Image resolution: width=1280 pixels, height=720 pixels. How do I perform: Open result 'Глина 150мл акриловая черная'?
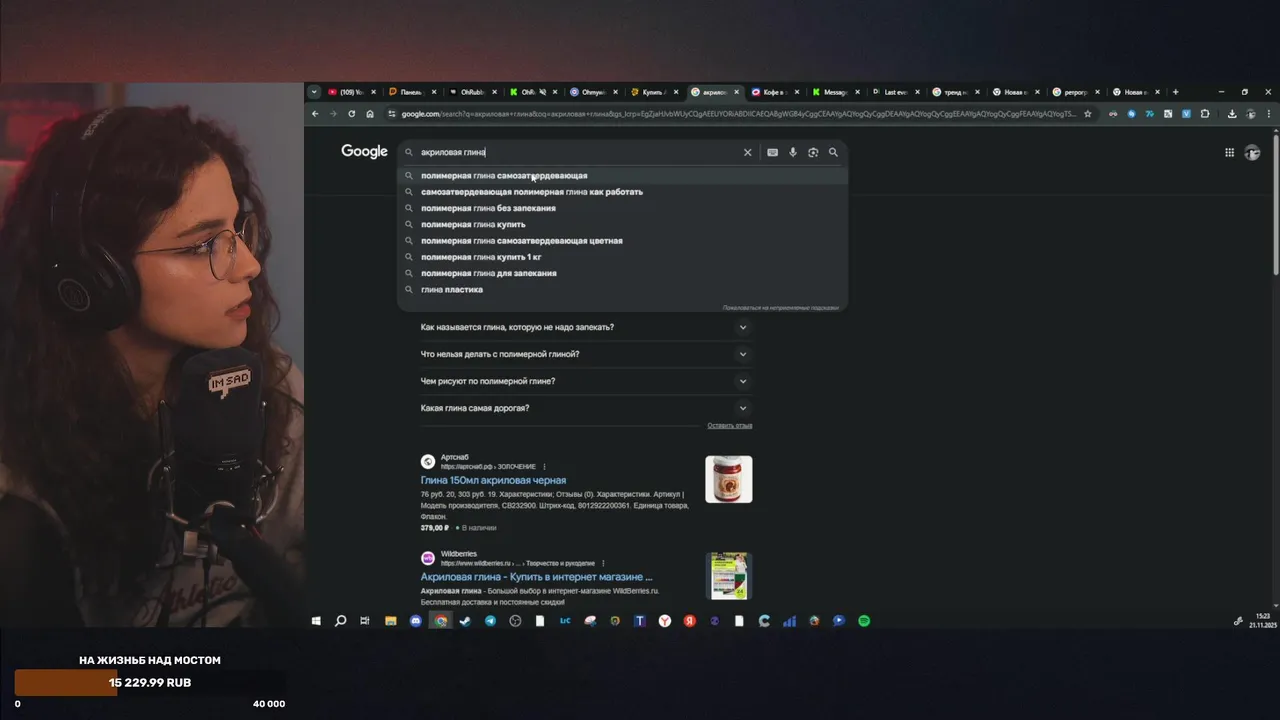pyautogui.click(x=493, y=480)
